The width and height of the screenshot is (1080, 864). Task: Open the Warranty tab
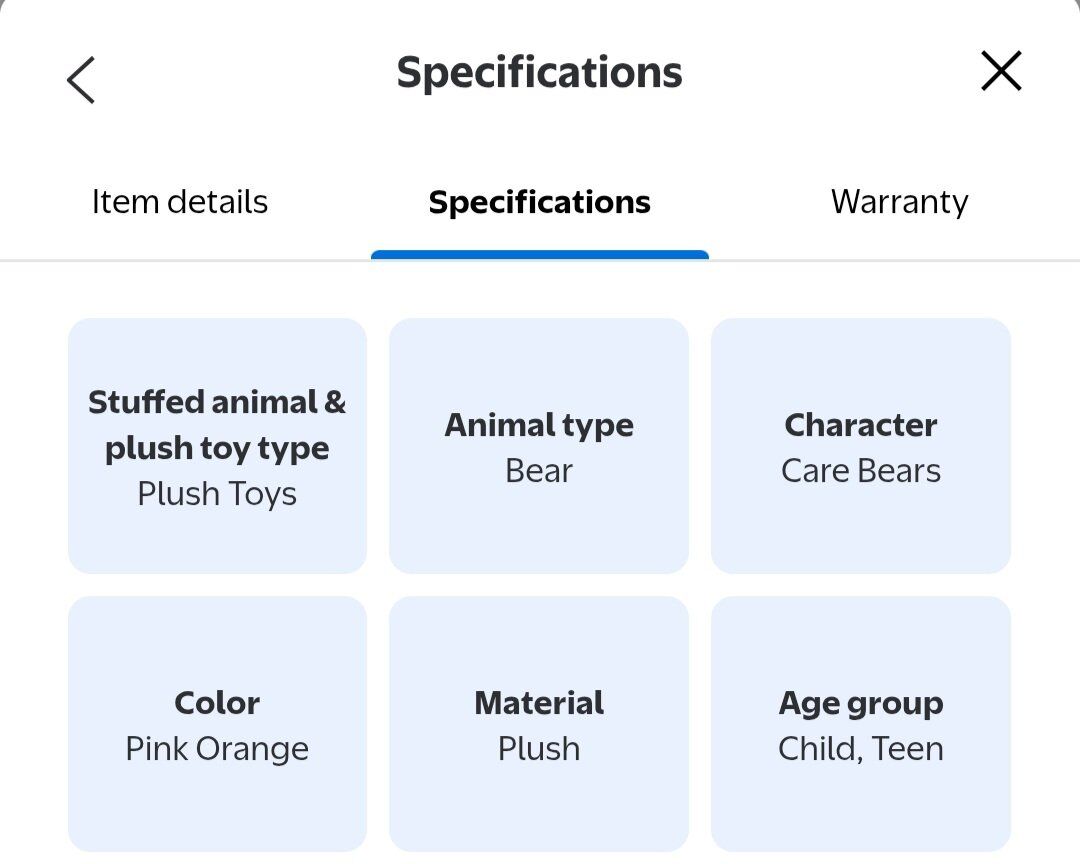[899, 202]
